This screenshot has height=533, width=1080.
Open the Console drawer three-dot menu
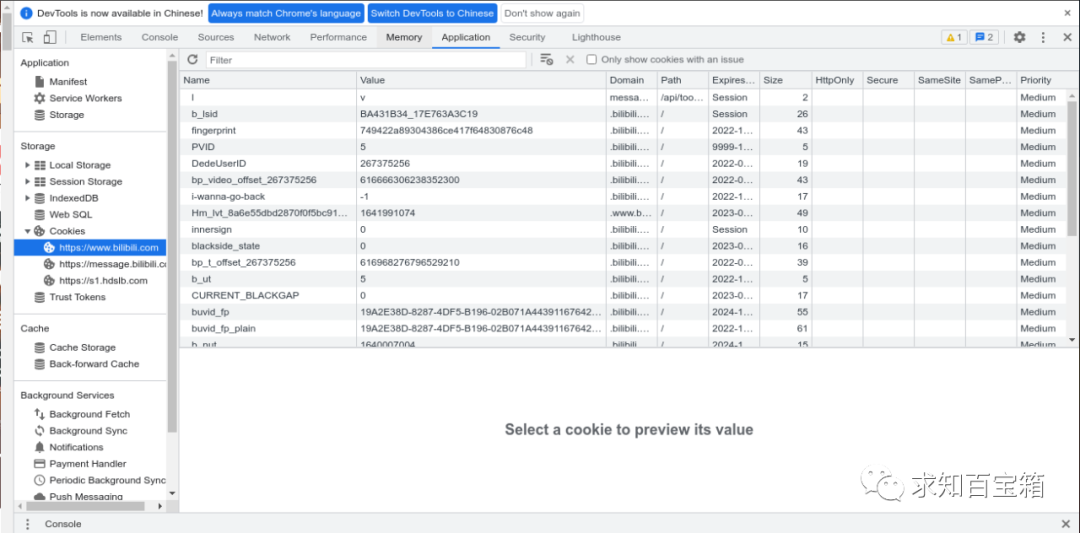pyautogui.click(x=28, y=524)
